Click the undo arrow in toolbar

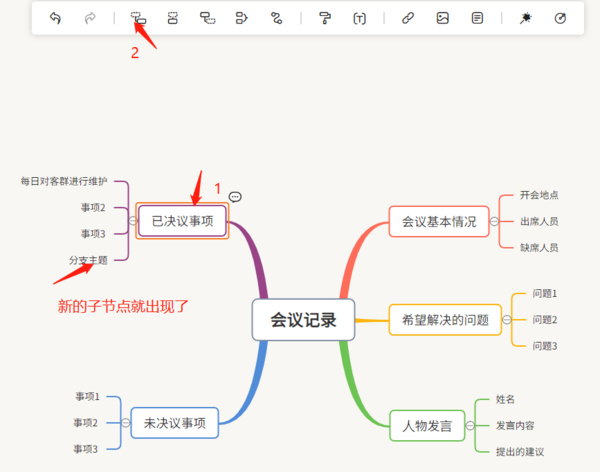55,18
